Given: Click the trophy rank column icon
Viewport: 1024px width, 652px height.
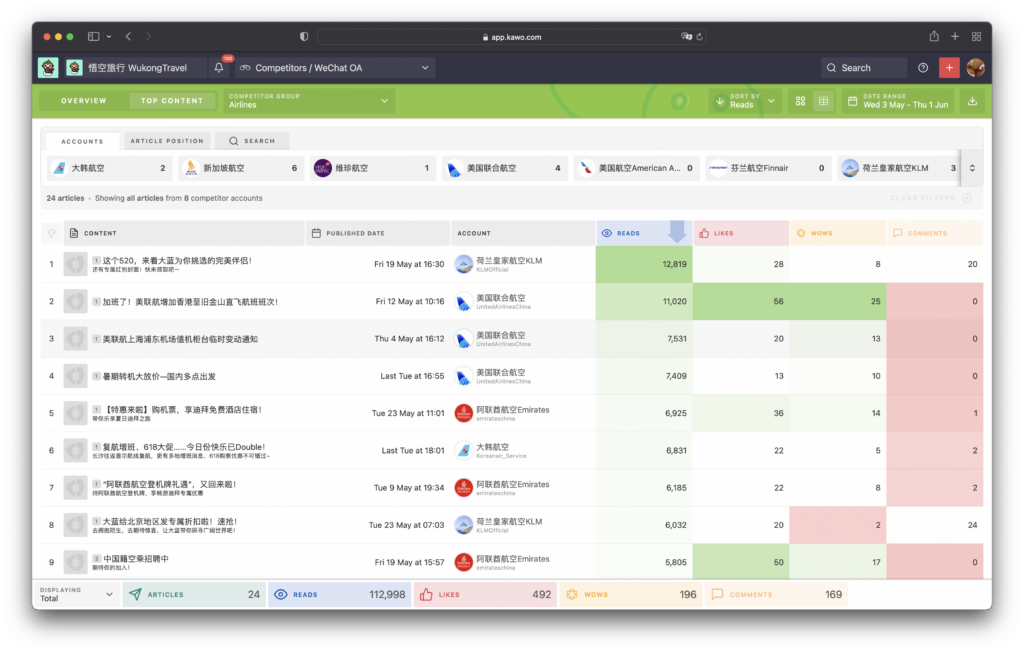Looking at the screenshot, I should [x=52, y=233].
